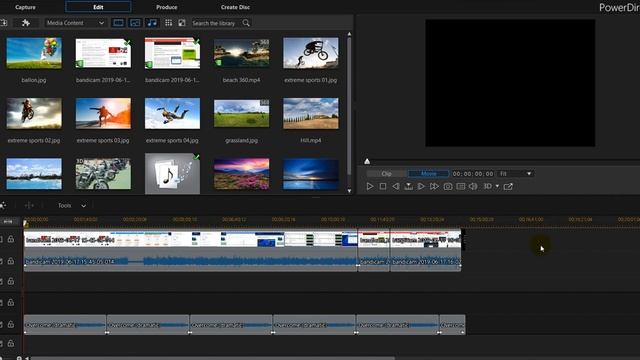Select the last bandicam video clip on track one
The height and width of the screenshot is (360, 640).
(426, 239)
